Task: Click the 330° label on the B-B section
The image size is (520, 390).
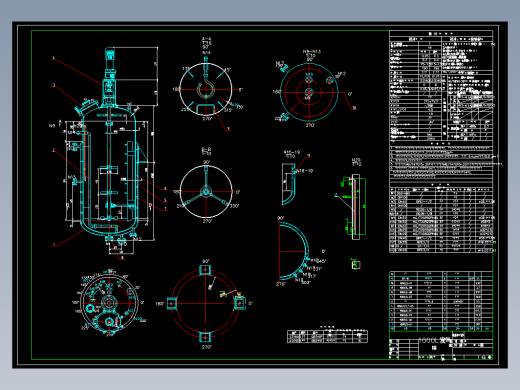Action: (x=234, y=206)
